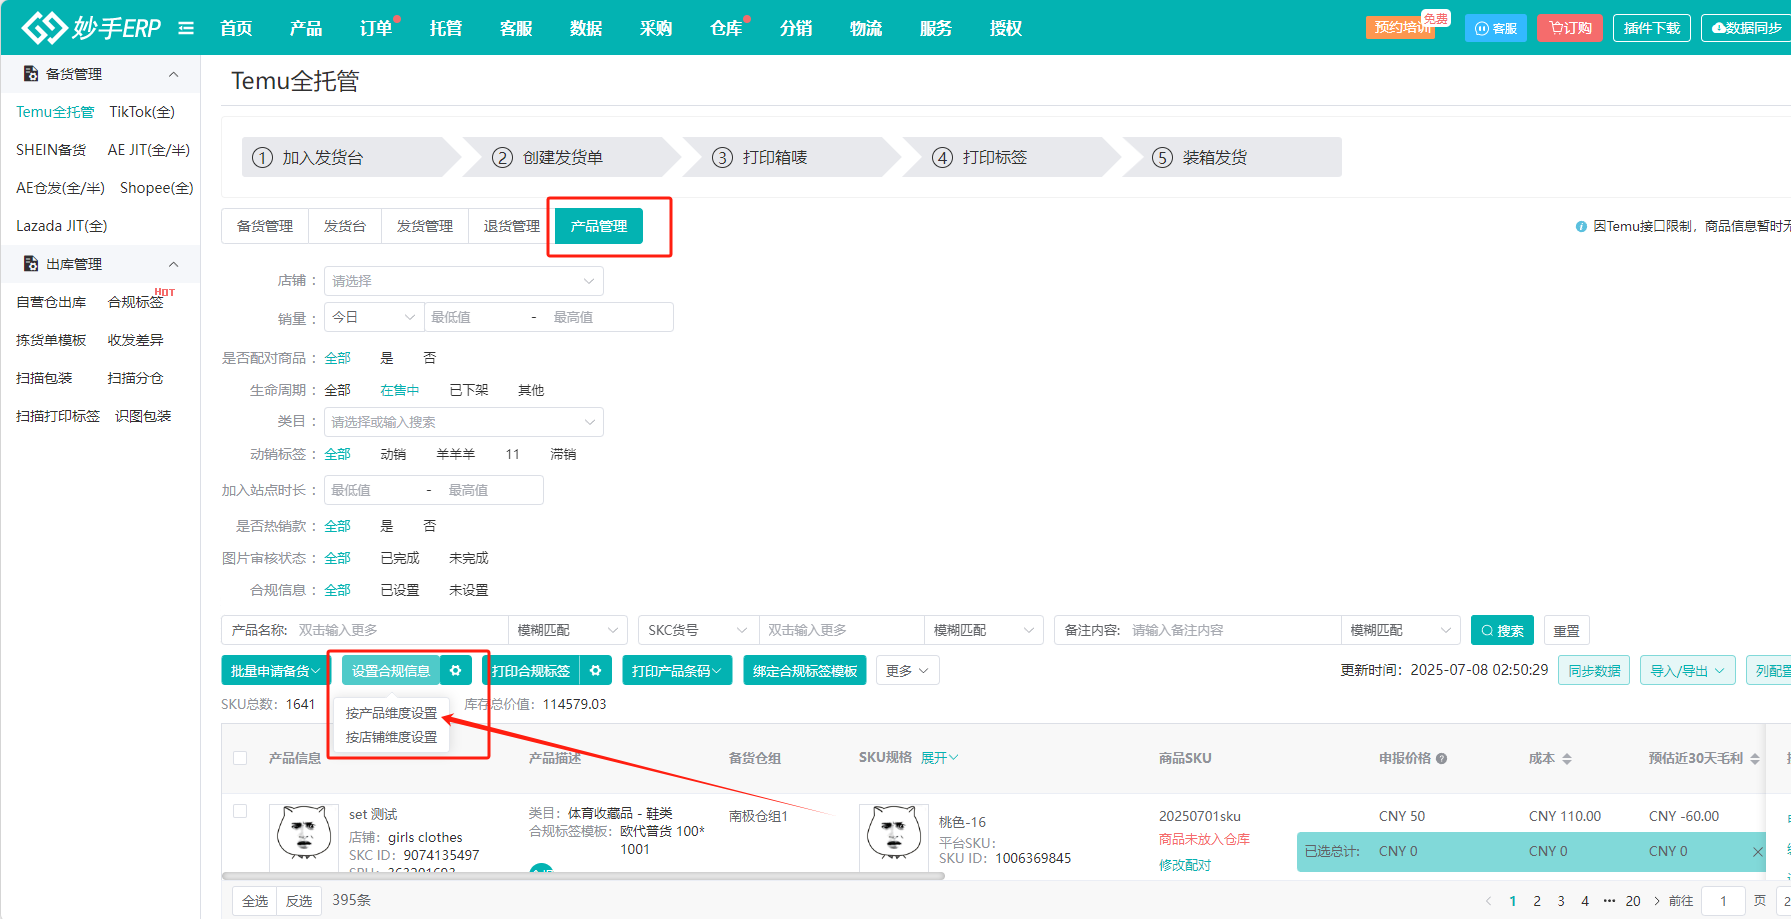Open the 类目 search dropdown

click(464, 422)
